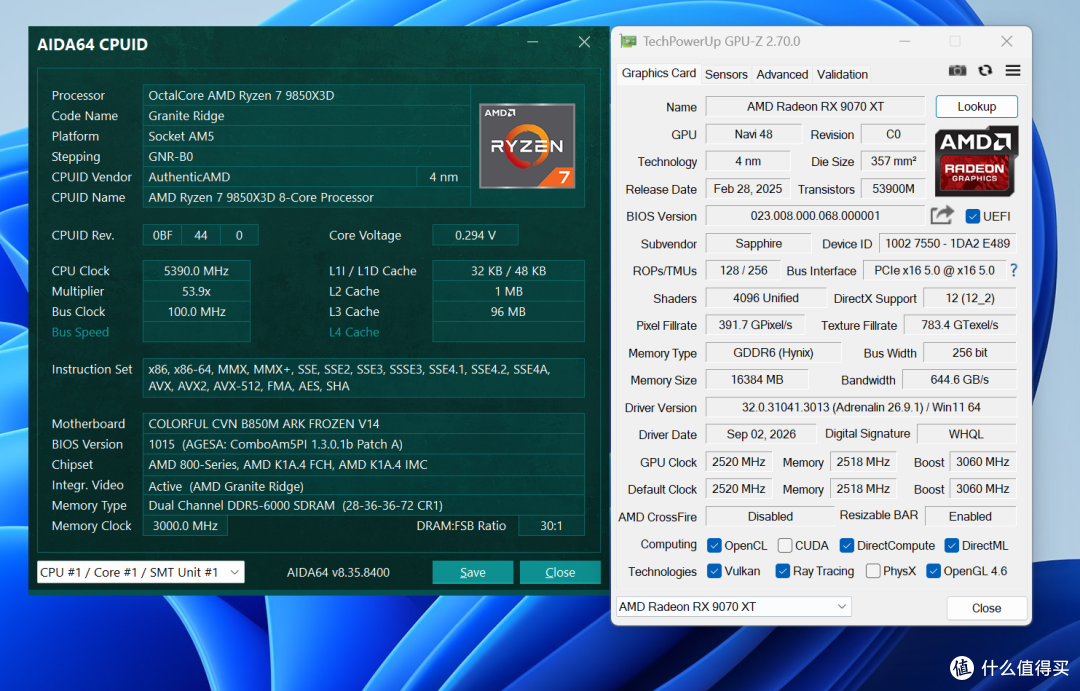Click the Driver Version field in GPU-Z
Screen dimensions: 1080x691
coord(861,407)
